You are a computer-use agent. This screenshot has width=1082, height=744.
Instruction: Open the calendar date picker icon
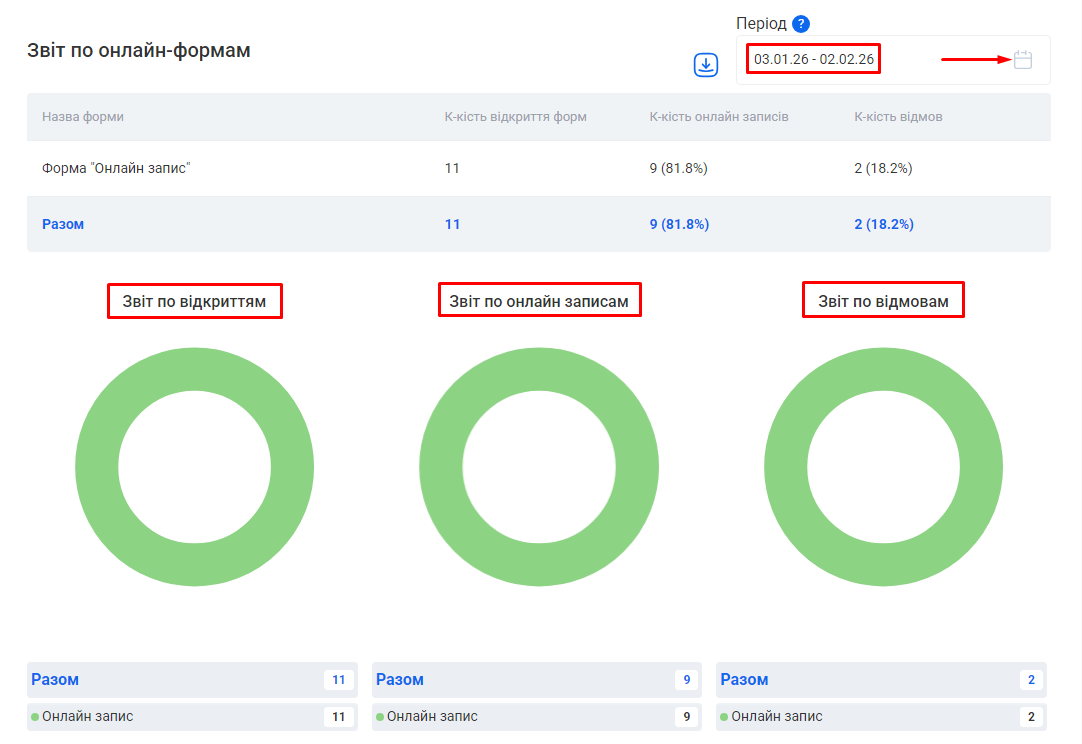pyautogui.click(x=1022, y=60)
